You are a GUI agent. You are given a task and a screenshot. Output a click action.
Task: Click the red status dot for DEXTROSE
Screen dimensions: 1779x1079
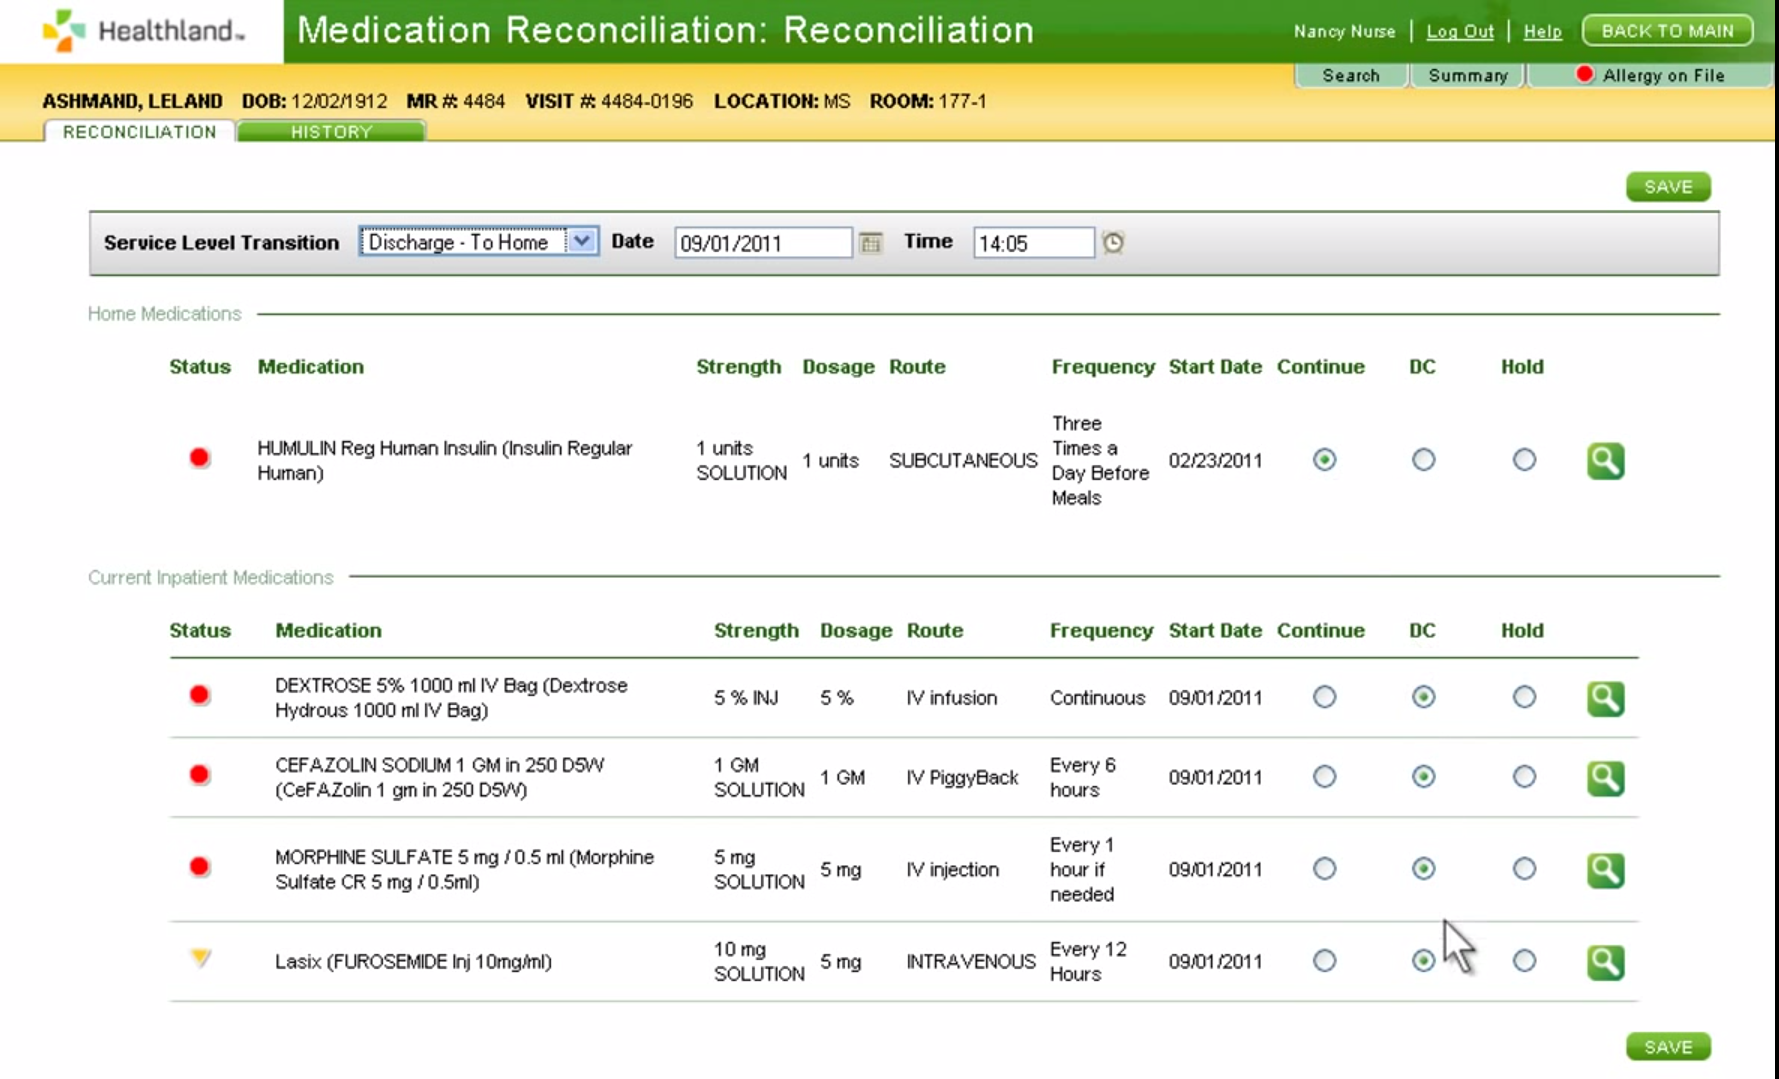click(200, 695)
